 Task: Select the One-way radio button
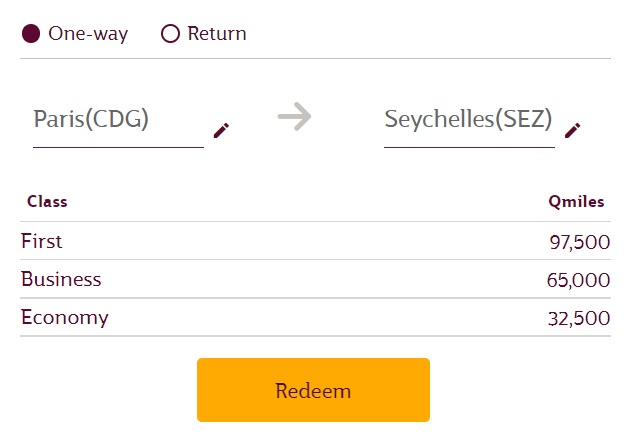pyautogui.click(x=31, y=34)
